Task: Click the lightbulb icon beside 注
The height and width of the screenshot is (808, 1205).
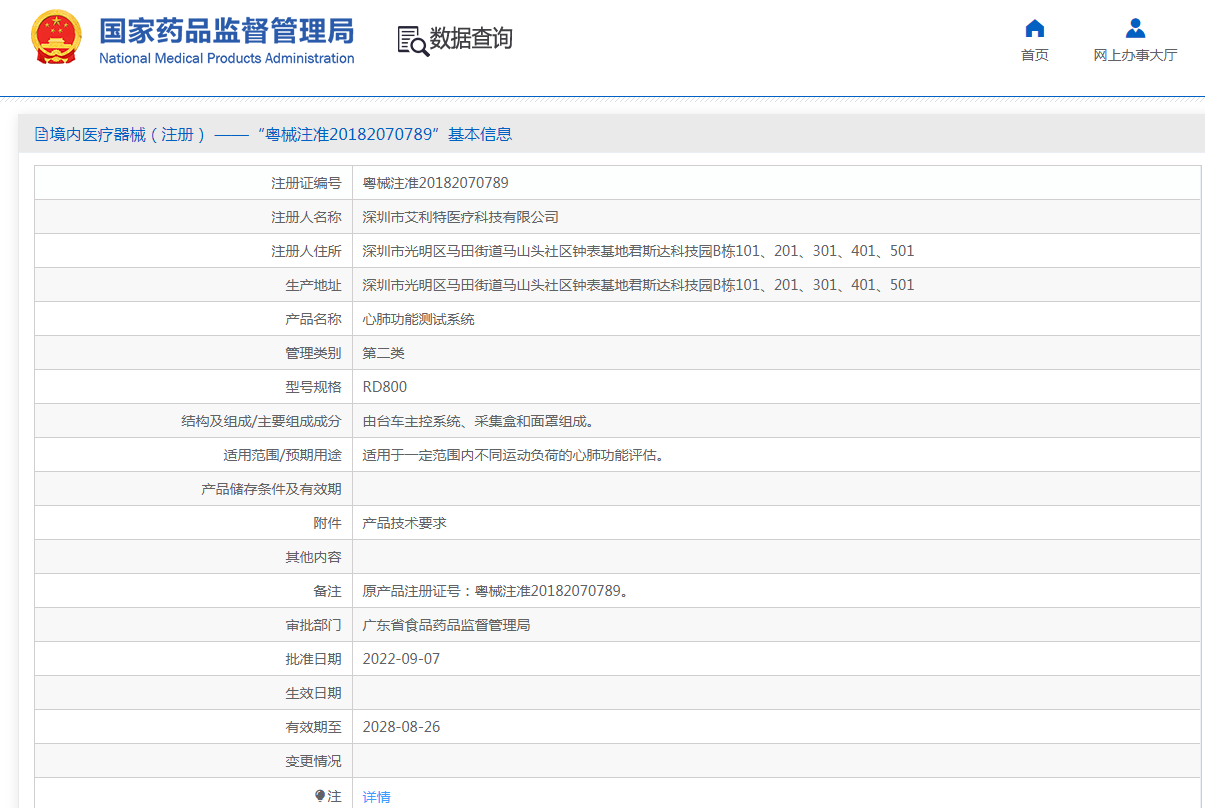Action: tap(320, 796)
